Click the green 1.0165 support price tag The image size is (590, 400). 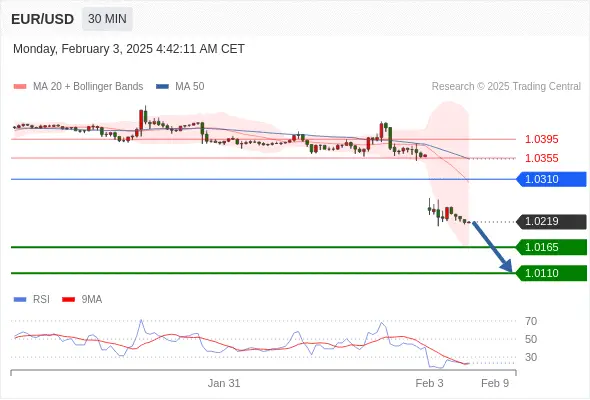[x=552, y=247]
